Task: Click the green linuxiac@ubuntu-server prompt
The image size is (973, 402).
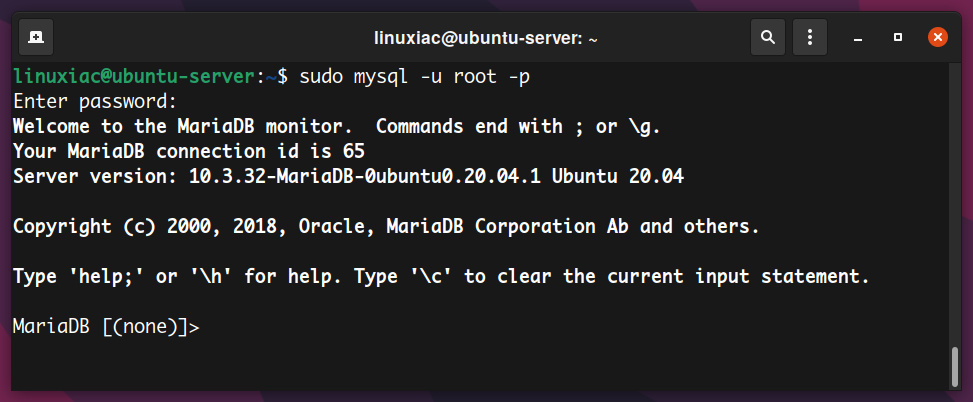Action: 134,78
